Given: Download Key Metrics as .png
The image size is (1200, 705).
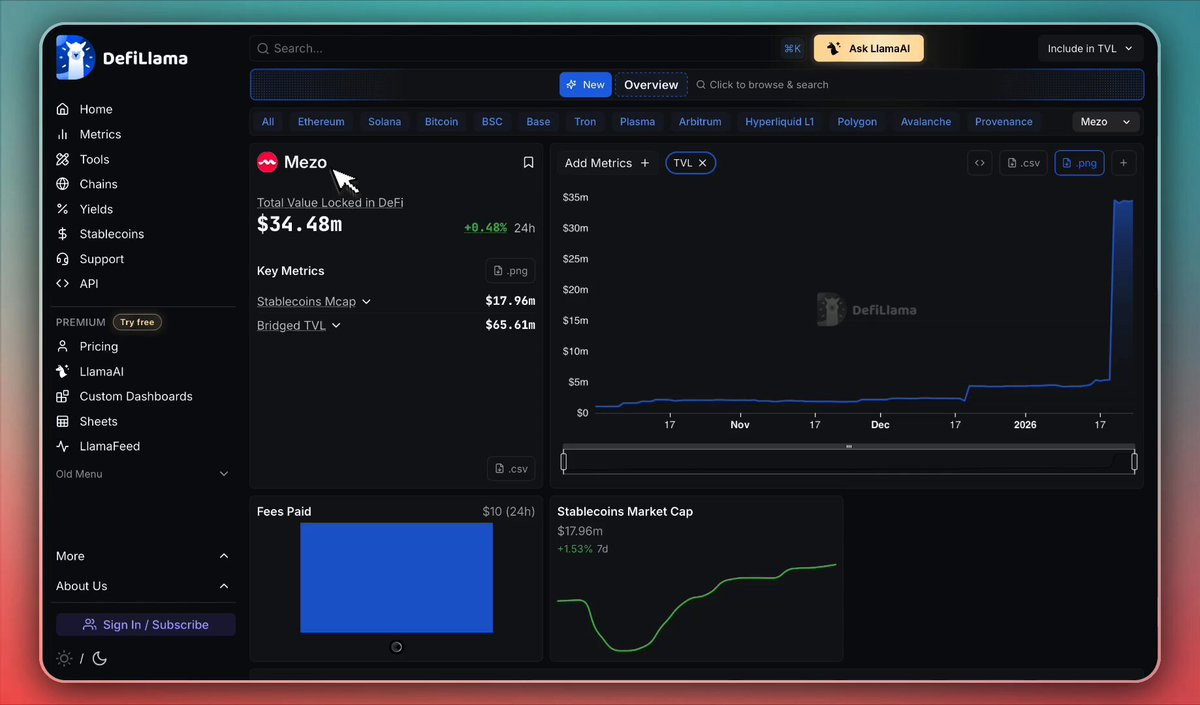Looking at the screenshot, I should [510, 270].
